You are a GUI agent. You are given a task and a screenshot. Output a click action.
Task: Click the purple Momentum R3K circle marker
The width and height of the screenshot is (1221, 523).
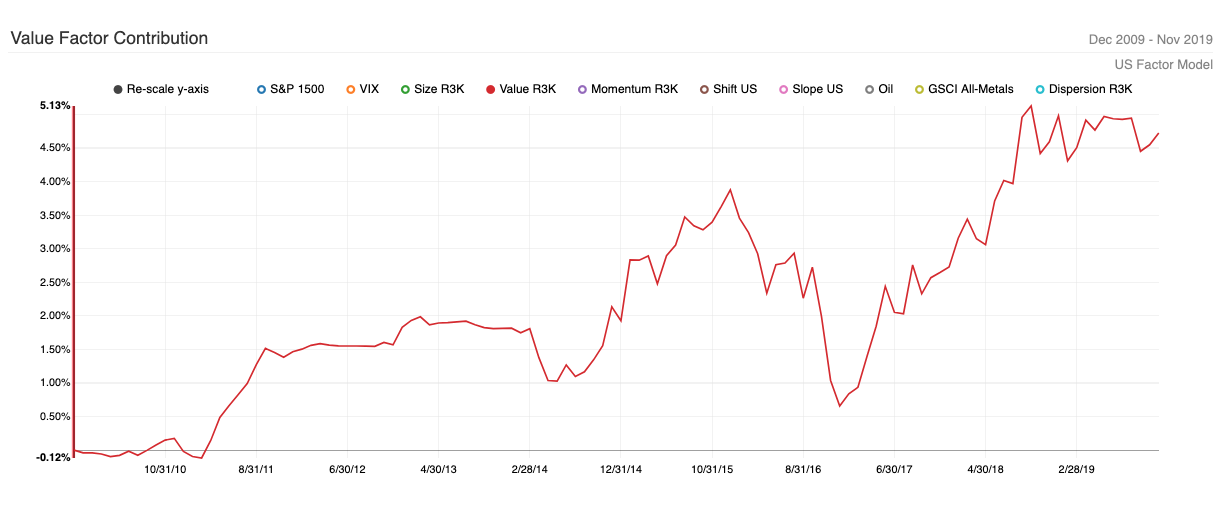coord(582,89)
